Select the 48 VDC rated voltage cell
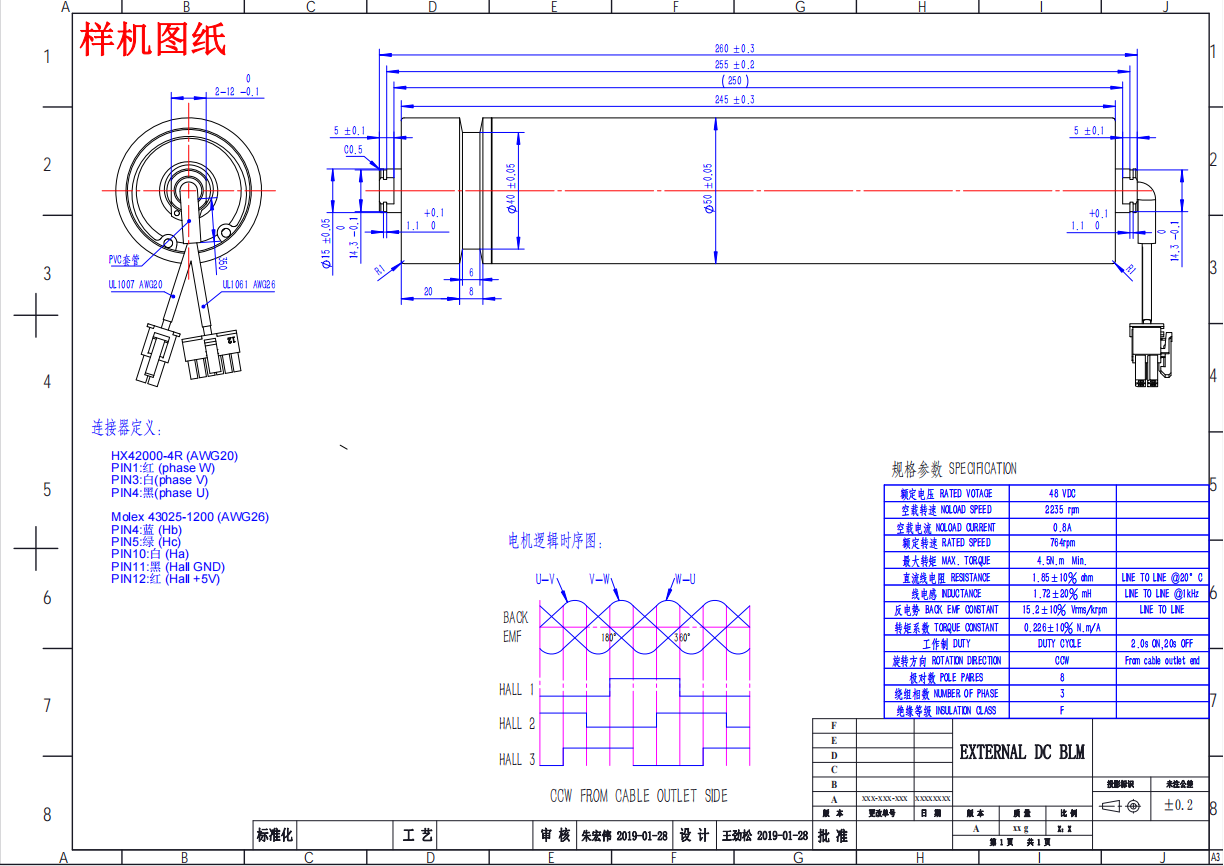Screen dimensions: 1224x866 coord(1061,493)
